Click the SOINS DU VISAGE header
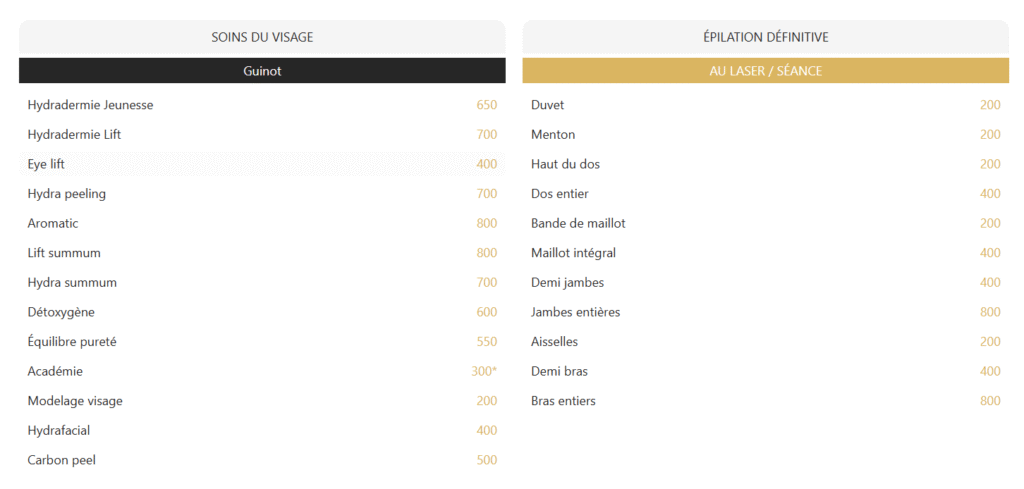This screenshot has height=489, width=1024. pos(262,37)
